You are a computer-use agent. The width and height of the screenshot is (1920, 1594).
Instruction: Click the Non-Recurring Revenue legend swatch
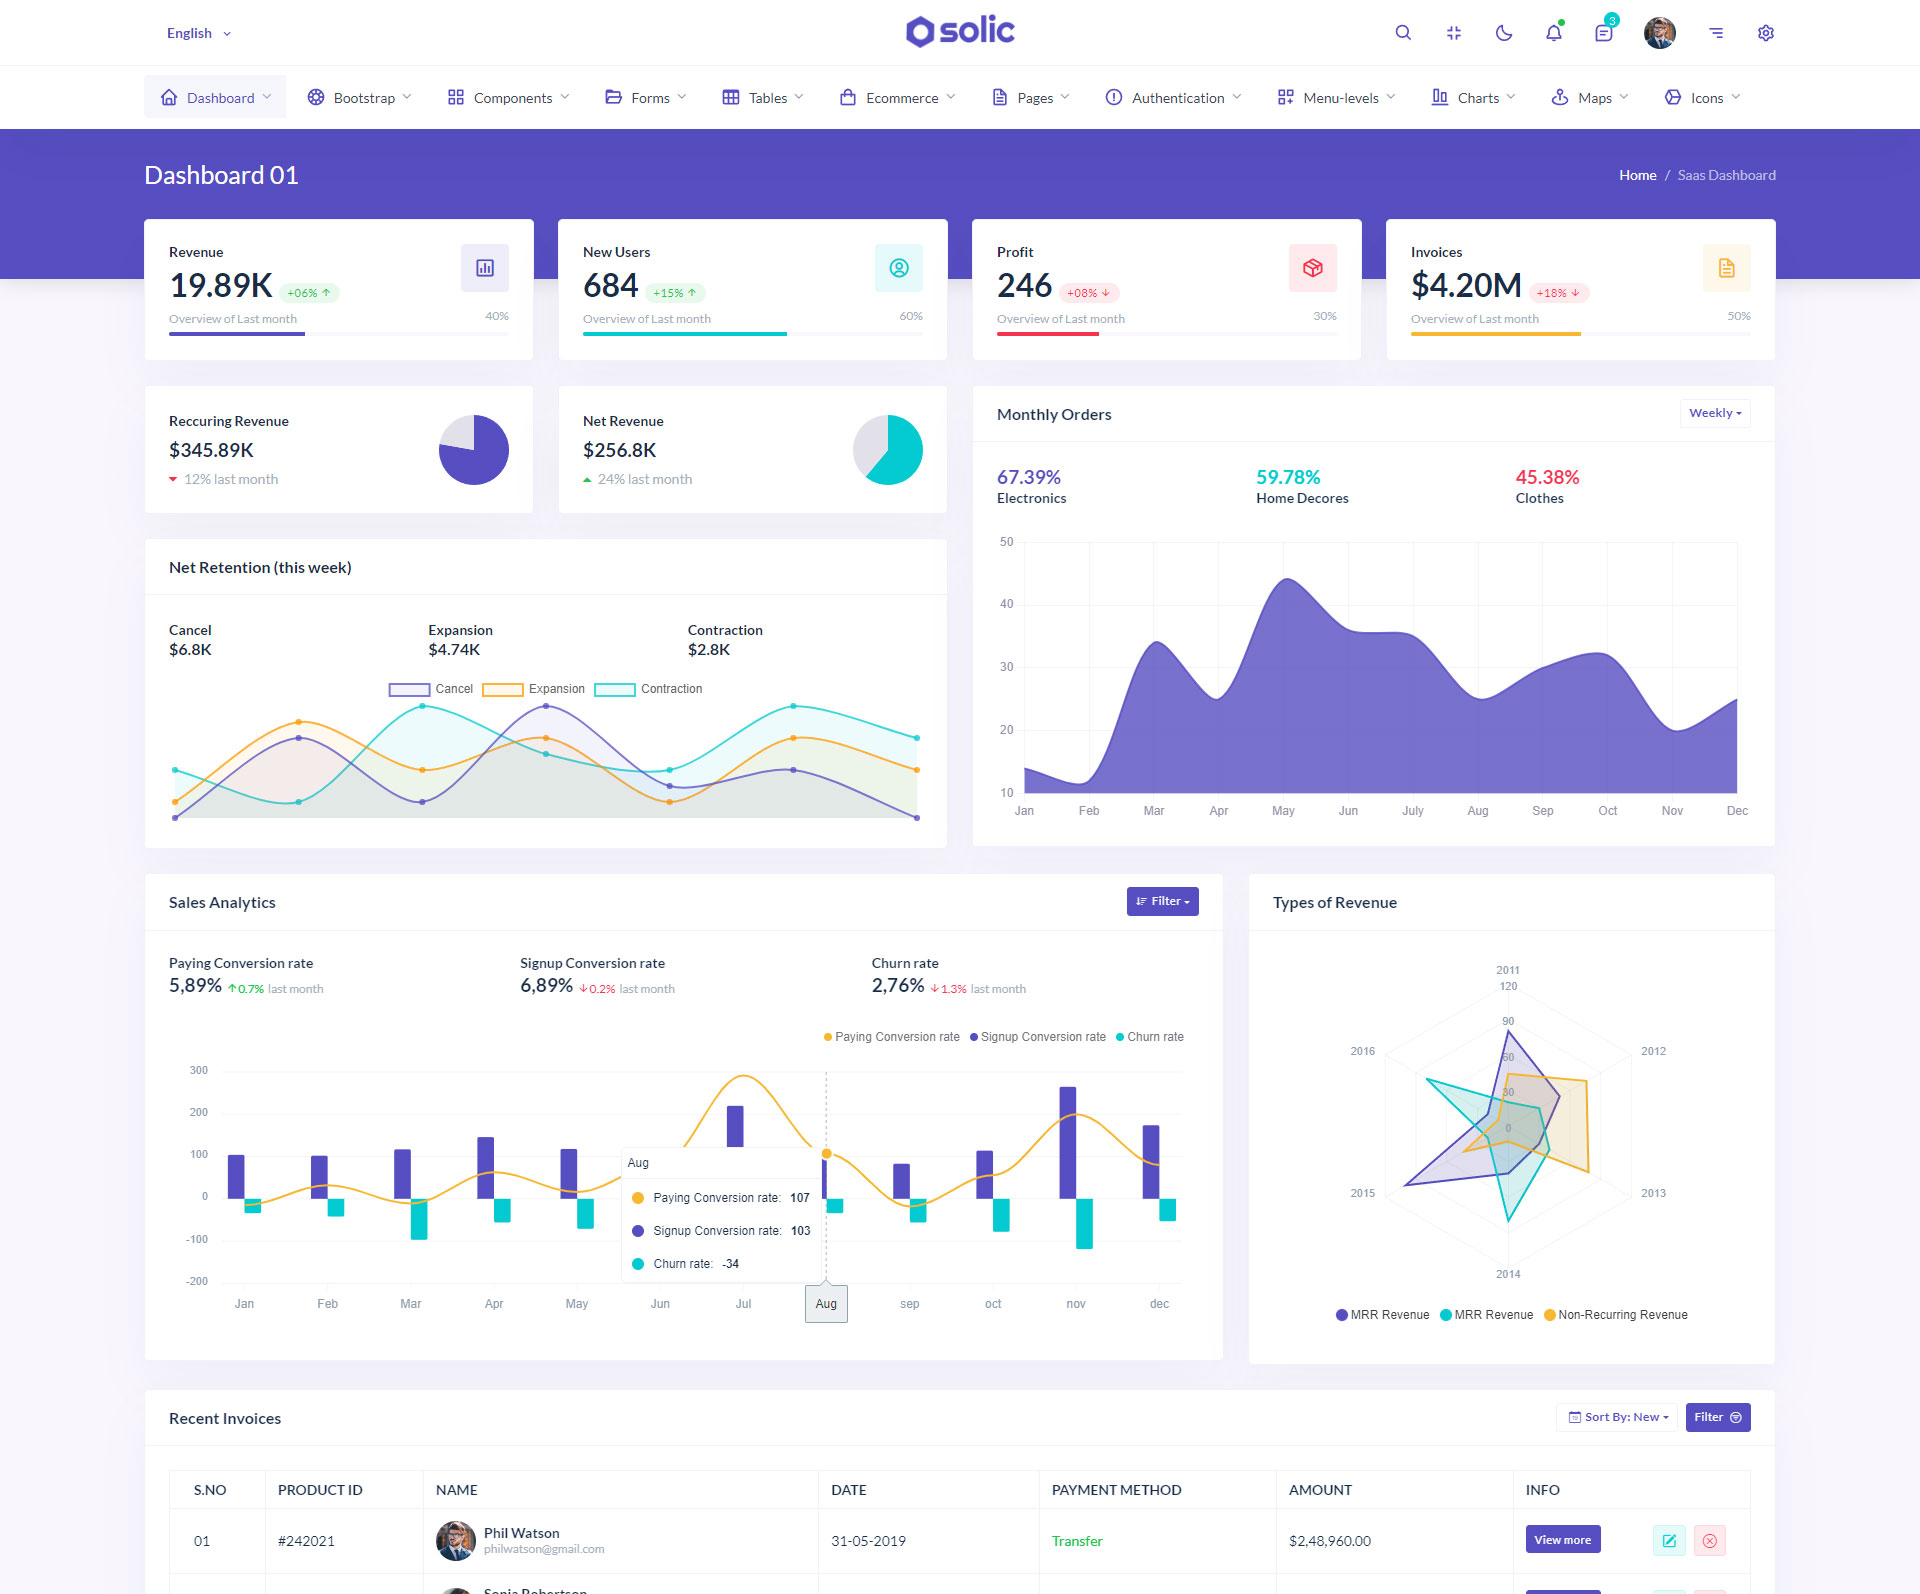[x=1550, y=1315]
